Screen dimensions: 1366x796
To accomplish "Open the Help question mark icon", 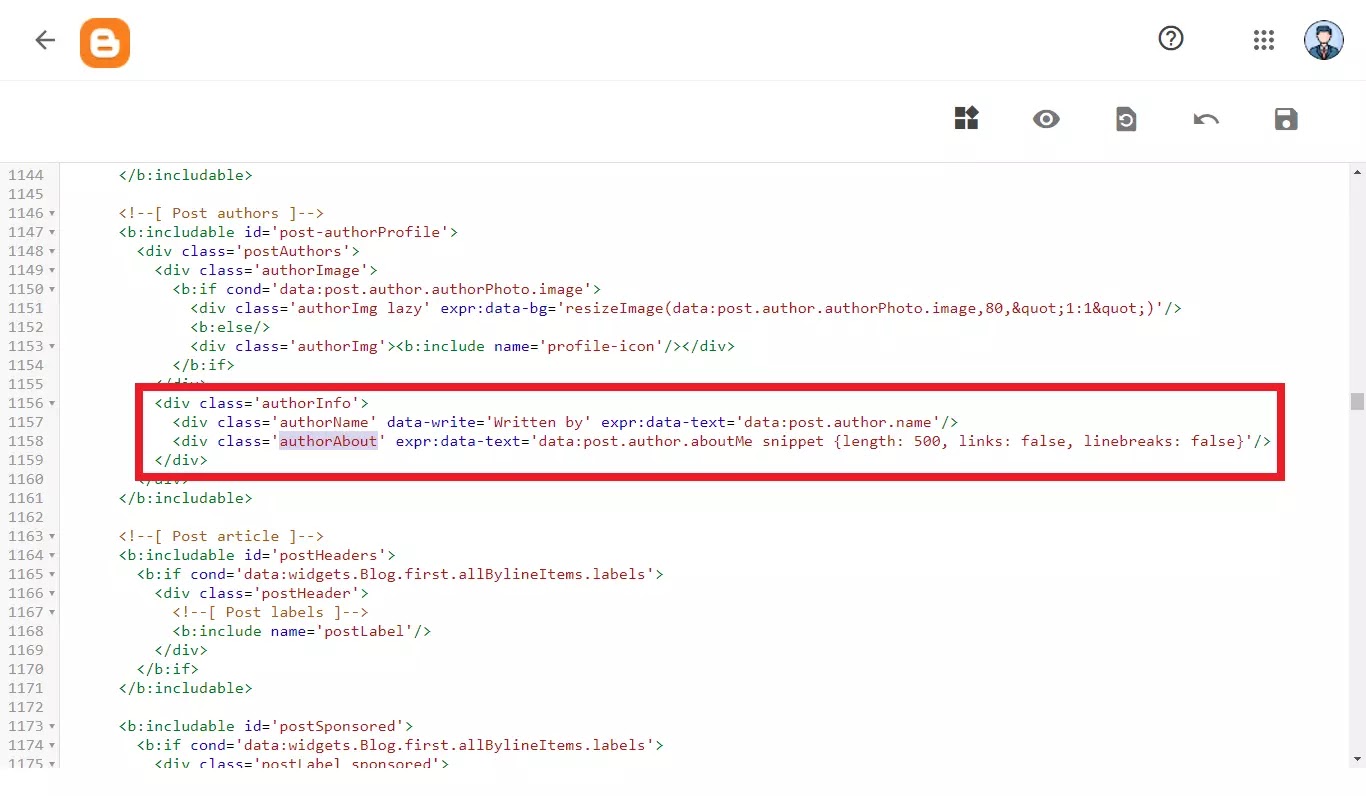I will click(x=1171, y=39).
